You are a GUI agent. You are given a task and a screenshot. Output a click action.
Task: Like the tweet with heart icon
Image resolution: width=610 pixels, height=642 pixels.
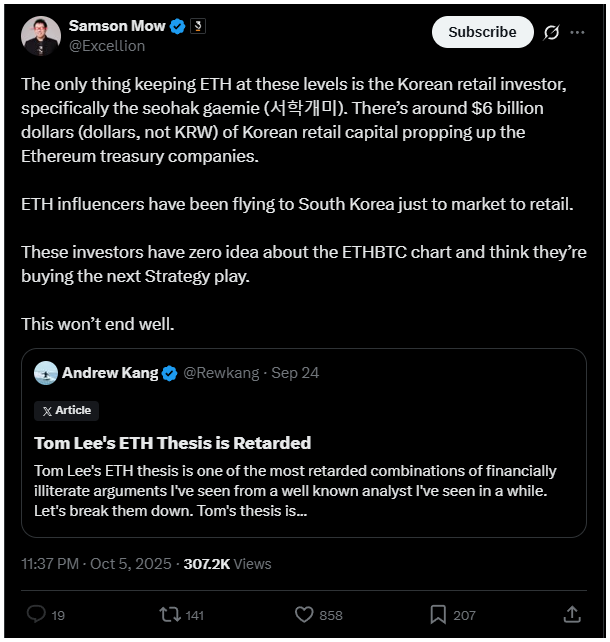click(x=306, y=614)
